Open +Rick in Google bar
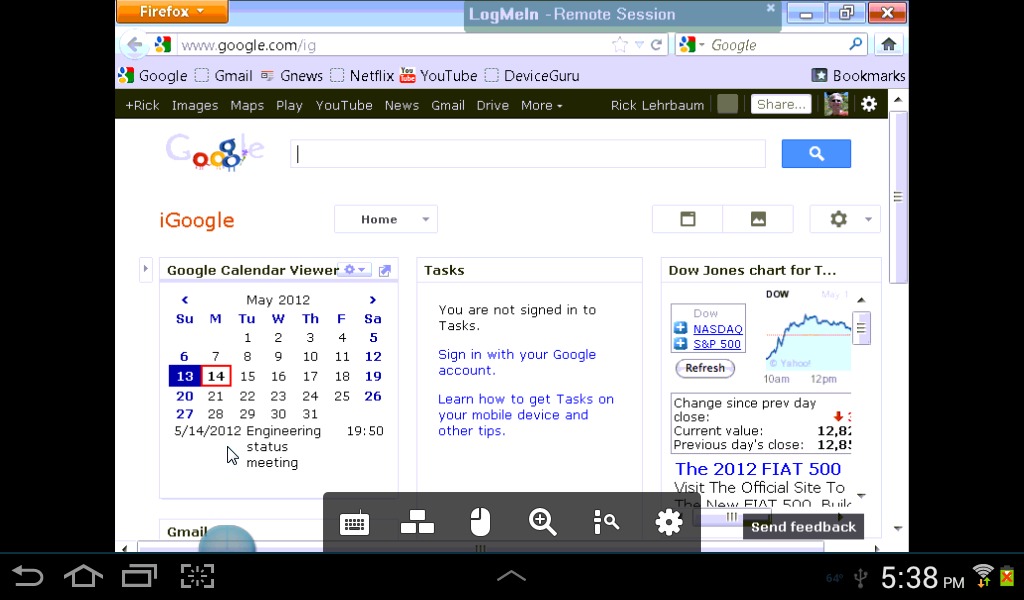 pyautogui.click(x=142, y=105)
